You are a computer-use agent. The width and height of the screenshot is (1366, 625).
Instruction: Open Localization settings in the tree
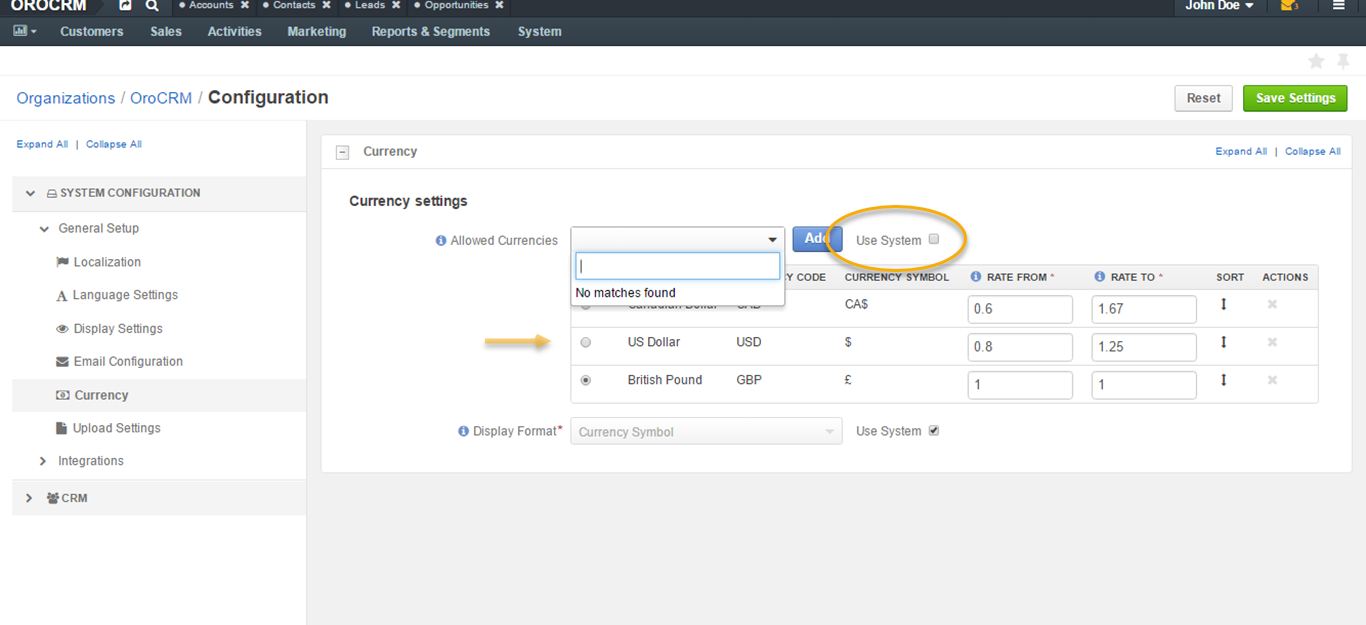click(x=107, y=262)
